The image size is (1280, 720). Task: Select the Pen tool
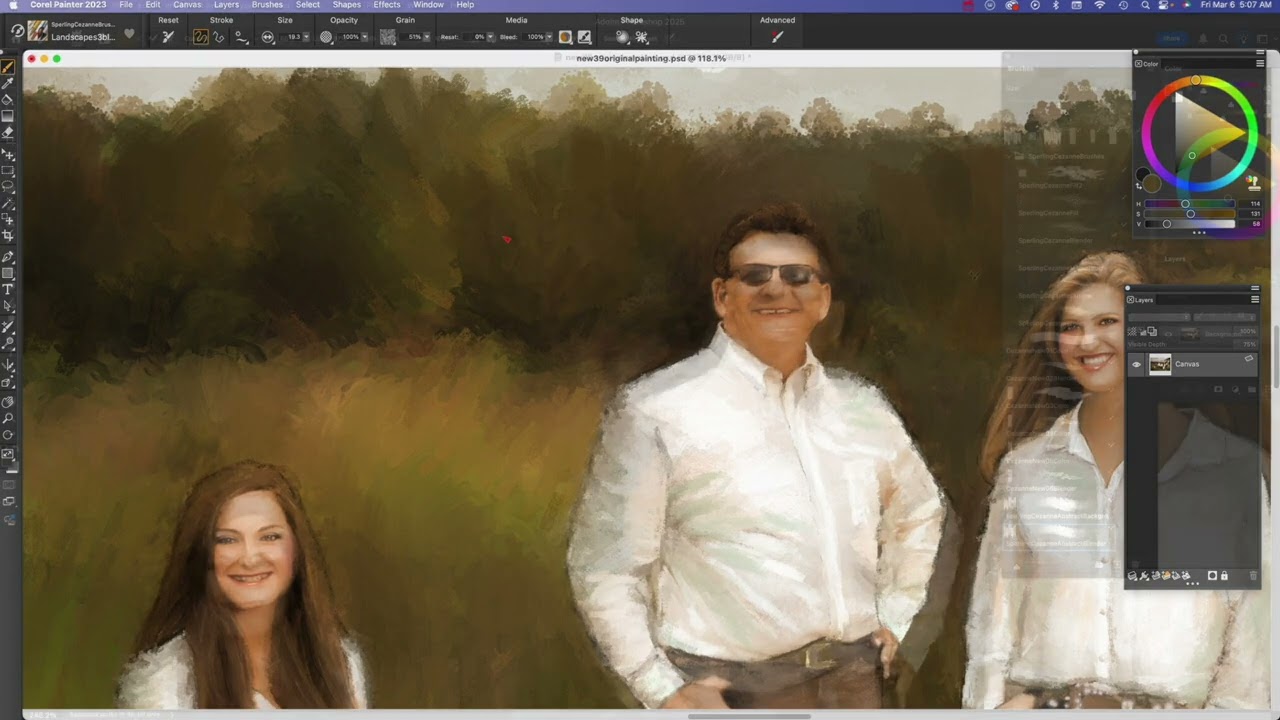8,257
